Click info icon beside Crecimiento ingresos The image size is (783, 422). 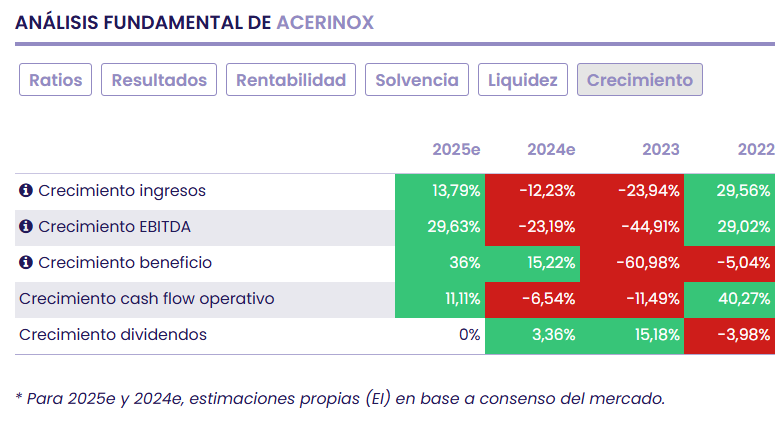pyautogui.click(x=26, y=191)
